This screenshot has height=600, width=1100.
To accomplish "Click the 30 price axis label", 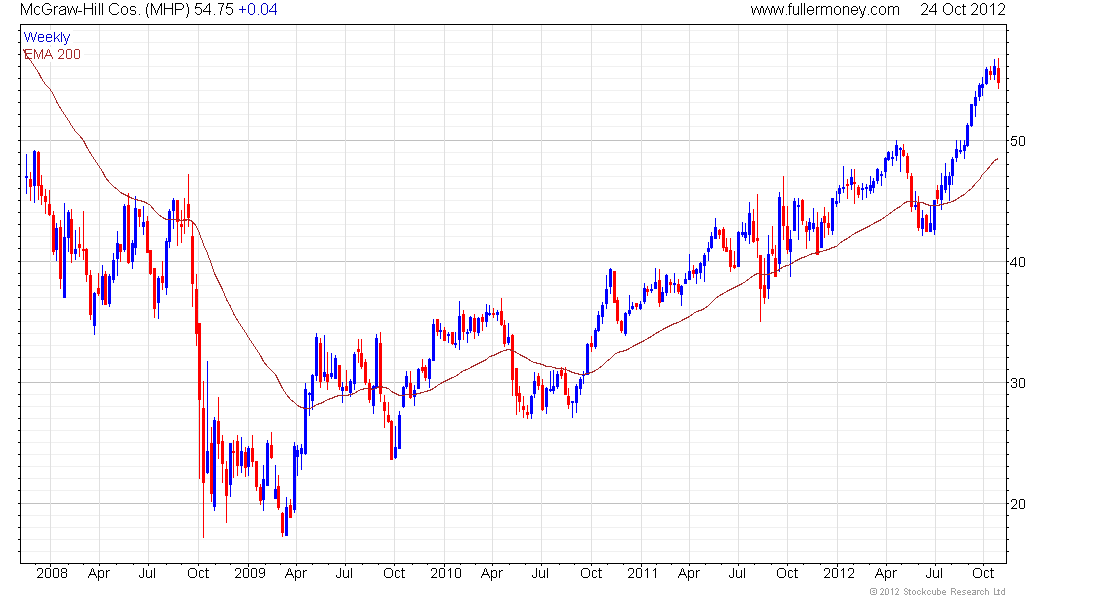I will pos(1017,383).
